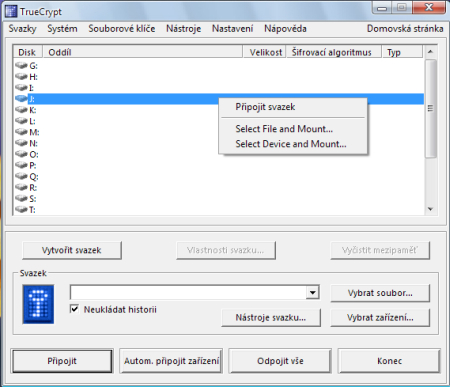Click the highlighted J: drive icon
This screenshot has height=387, width=450.
pyautogui.click(x=21, y=99)
